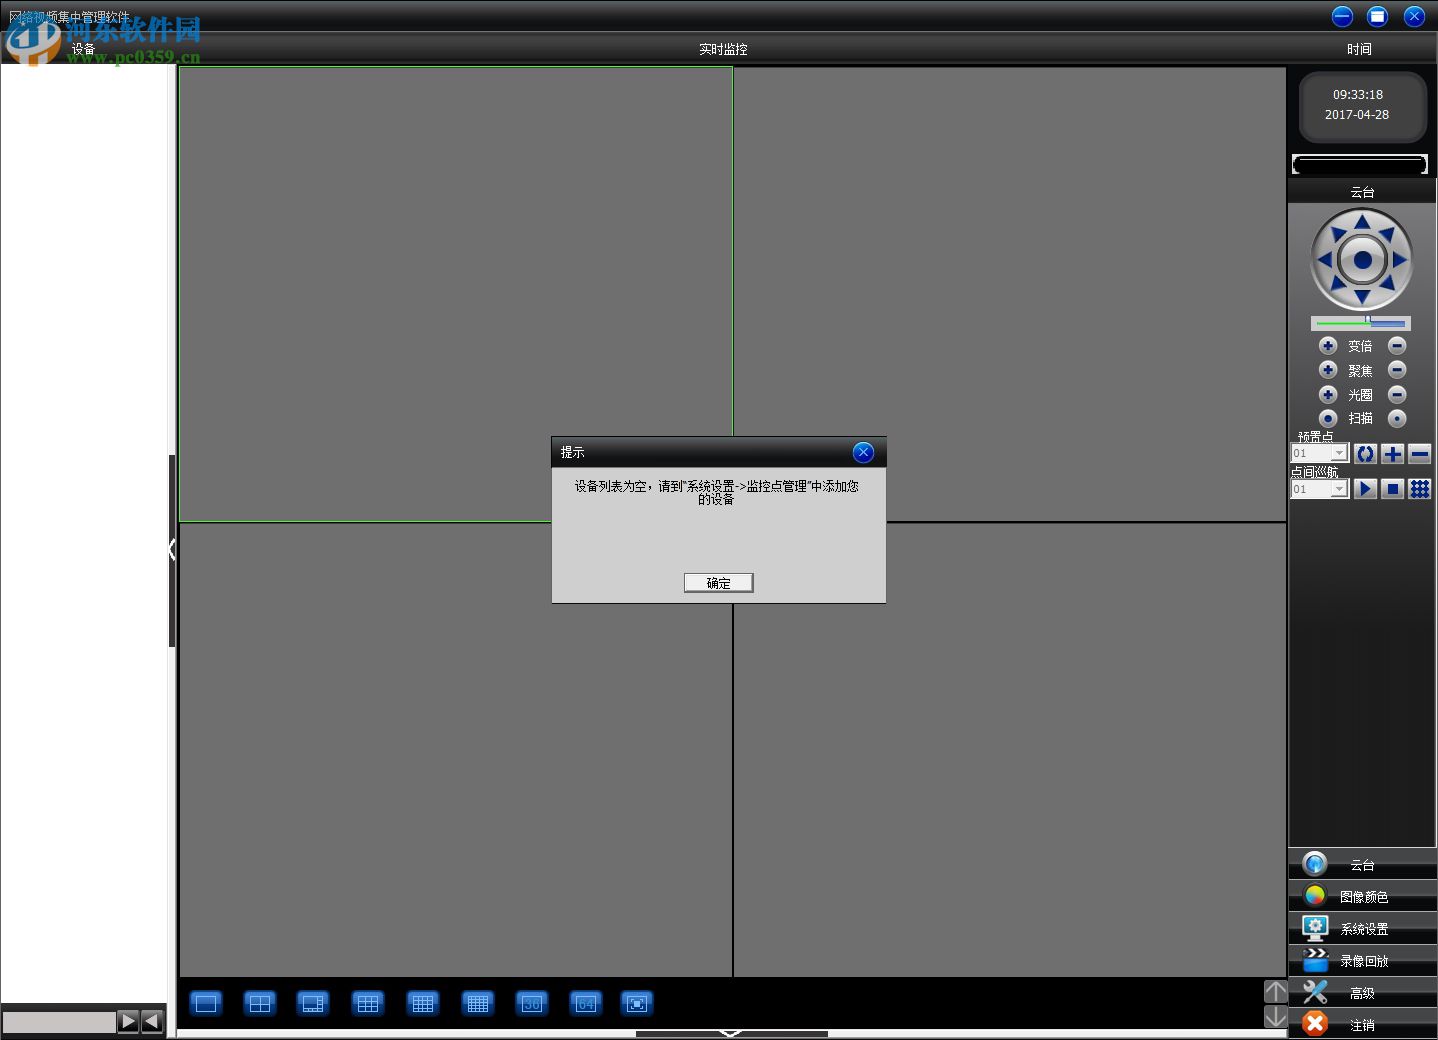Click the field below device list
The width and height of the screenshot is (1438, 1040).
point(59,1022)
